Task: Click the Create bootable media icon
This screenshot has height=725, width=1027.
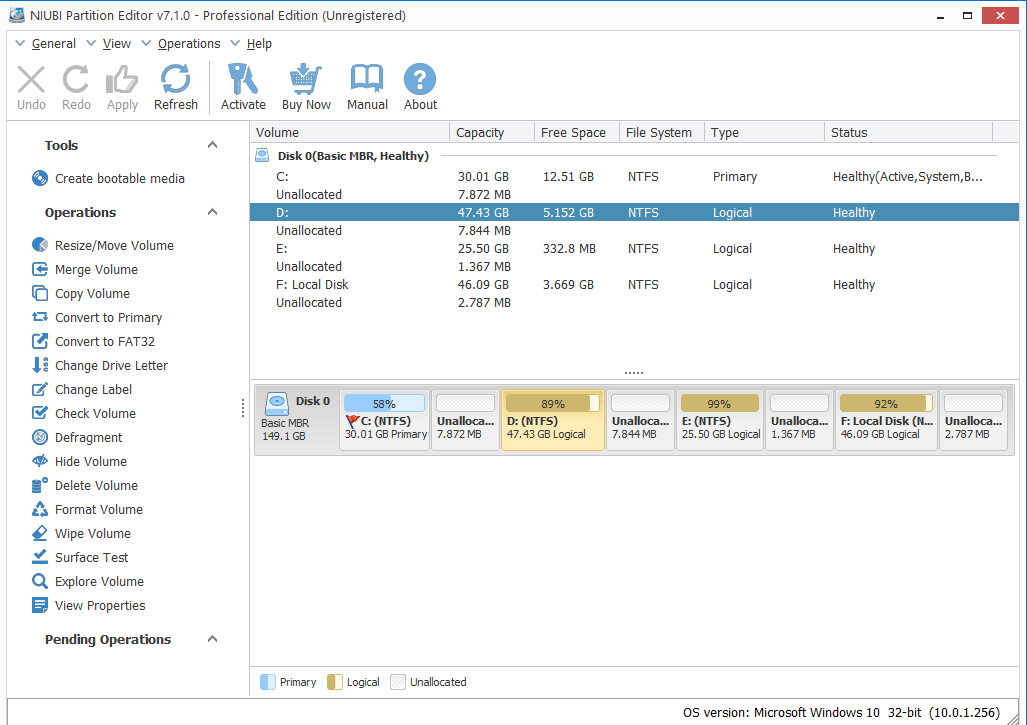Action: 40,178
